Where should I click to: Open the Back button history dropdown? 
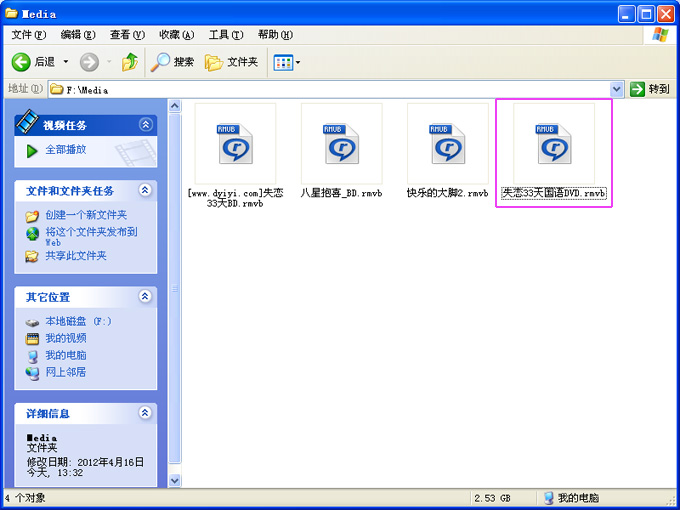[x=66, y=62]
